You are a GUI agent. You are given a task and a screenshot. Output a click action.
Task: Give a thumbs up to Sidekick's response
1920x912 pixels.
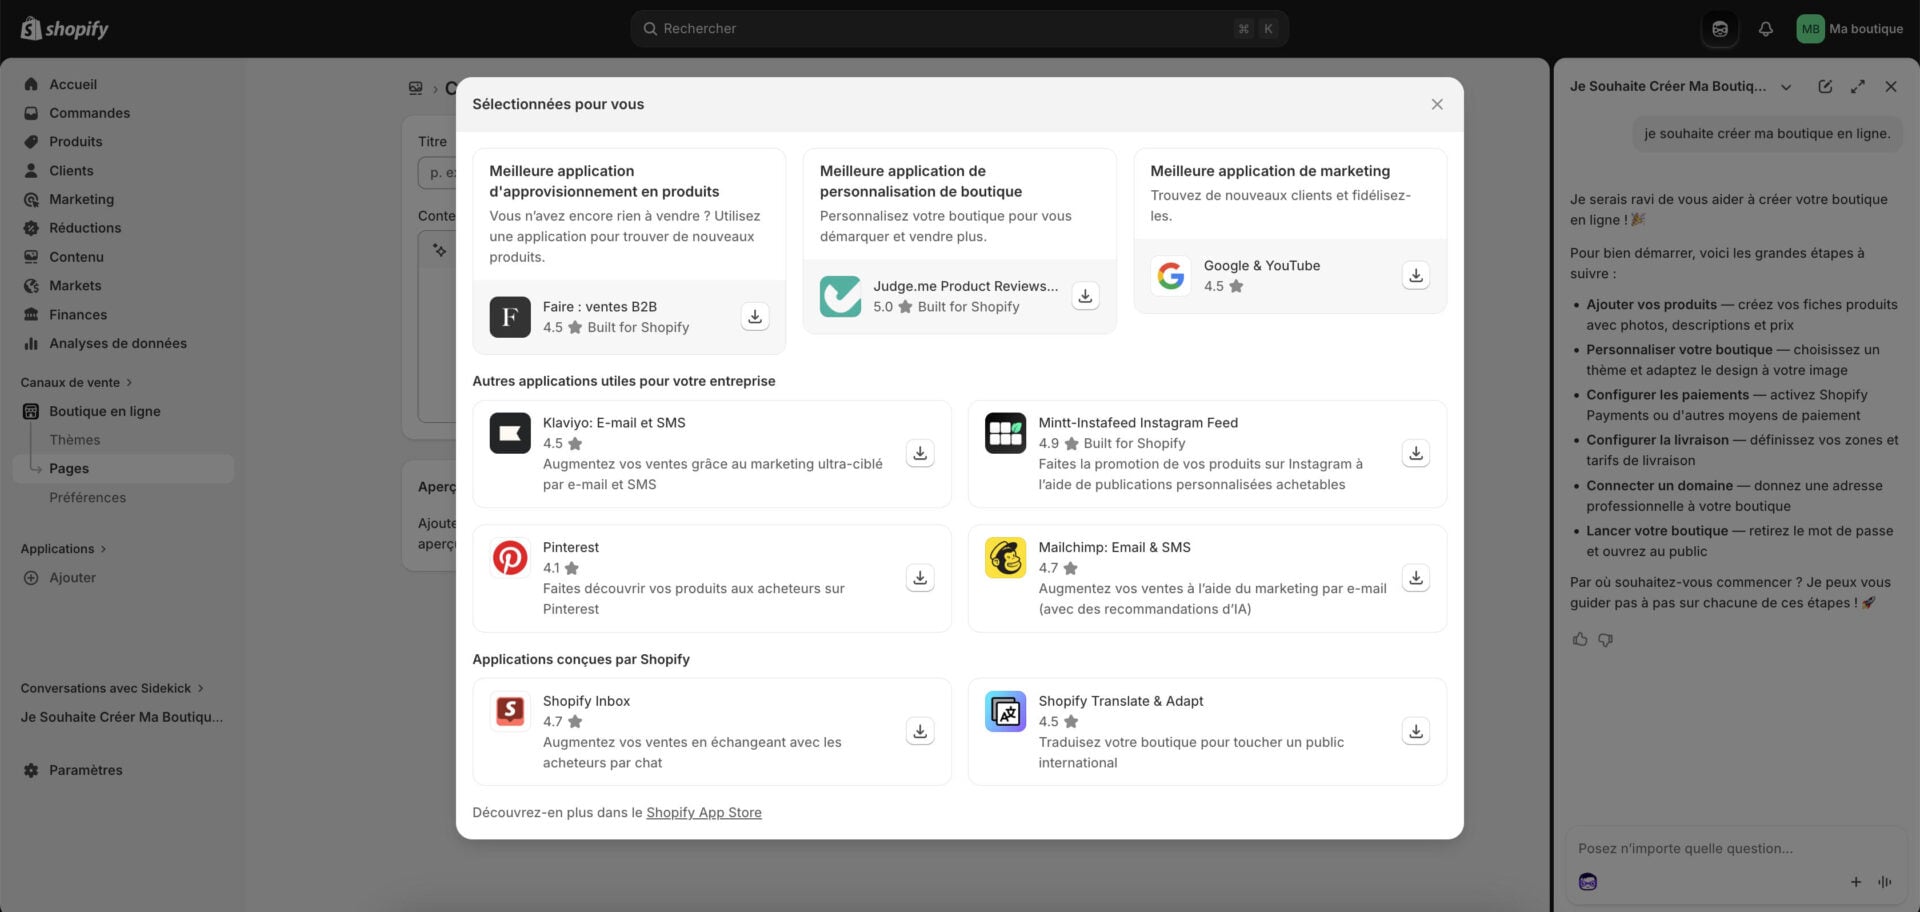pos(1580,639)
